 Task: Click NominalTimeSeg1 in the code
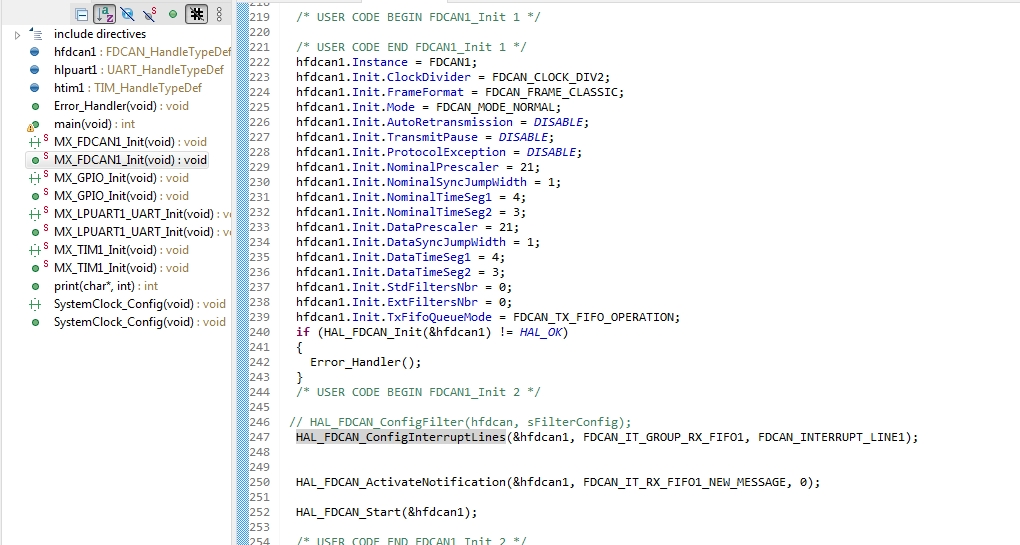coord(439,197)
